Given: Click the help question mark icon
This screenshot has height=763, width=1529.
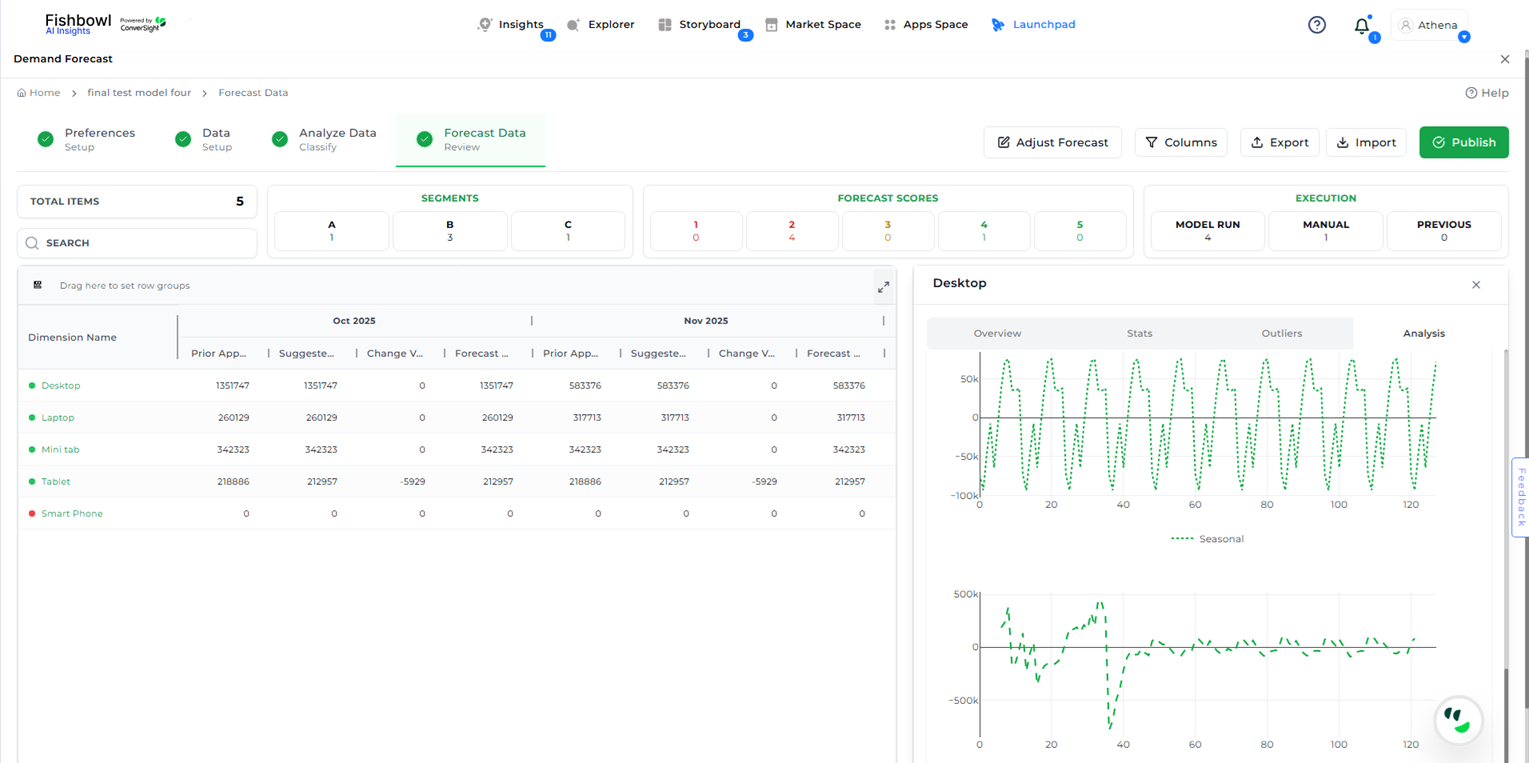Looking at the screenshot, I should (x=1316, y=25).
